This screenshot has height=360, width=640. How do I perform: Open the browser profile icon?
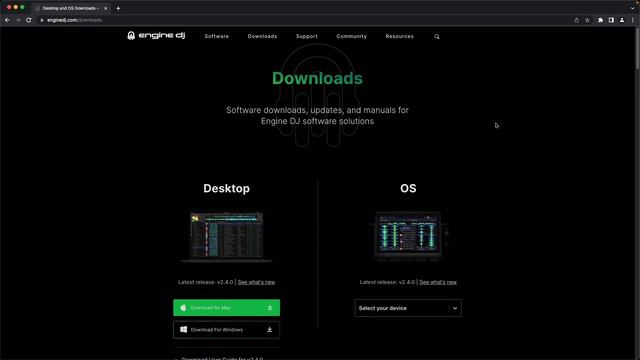click(x=622, y=20)
